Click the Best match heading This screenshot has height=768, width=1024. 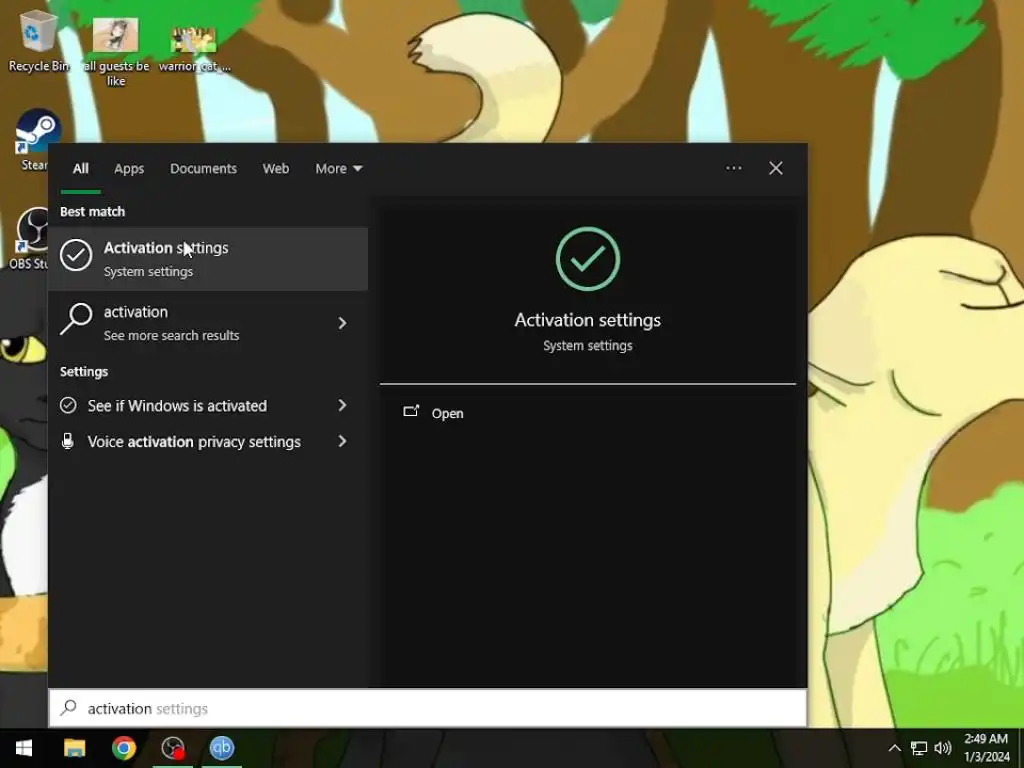tap(92, 212)
